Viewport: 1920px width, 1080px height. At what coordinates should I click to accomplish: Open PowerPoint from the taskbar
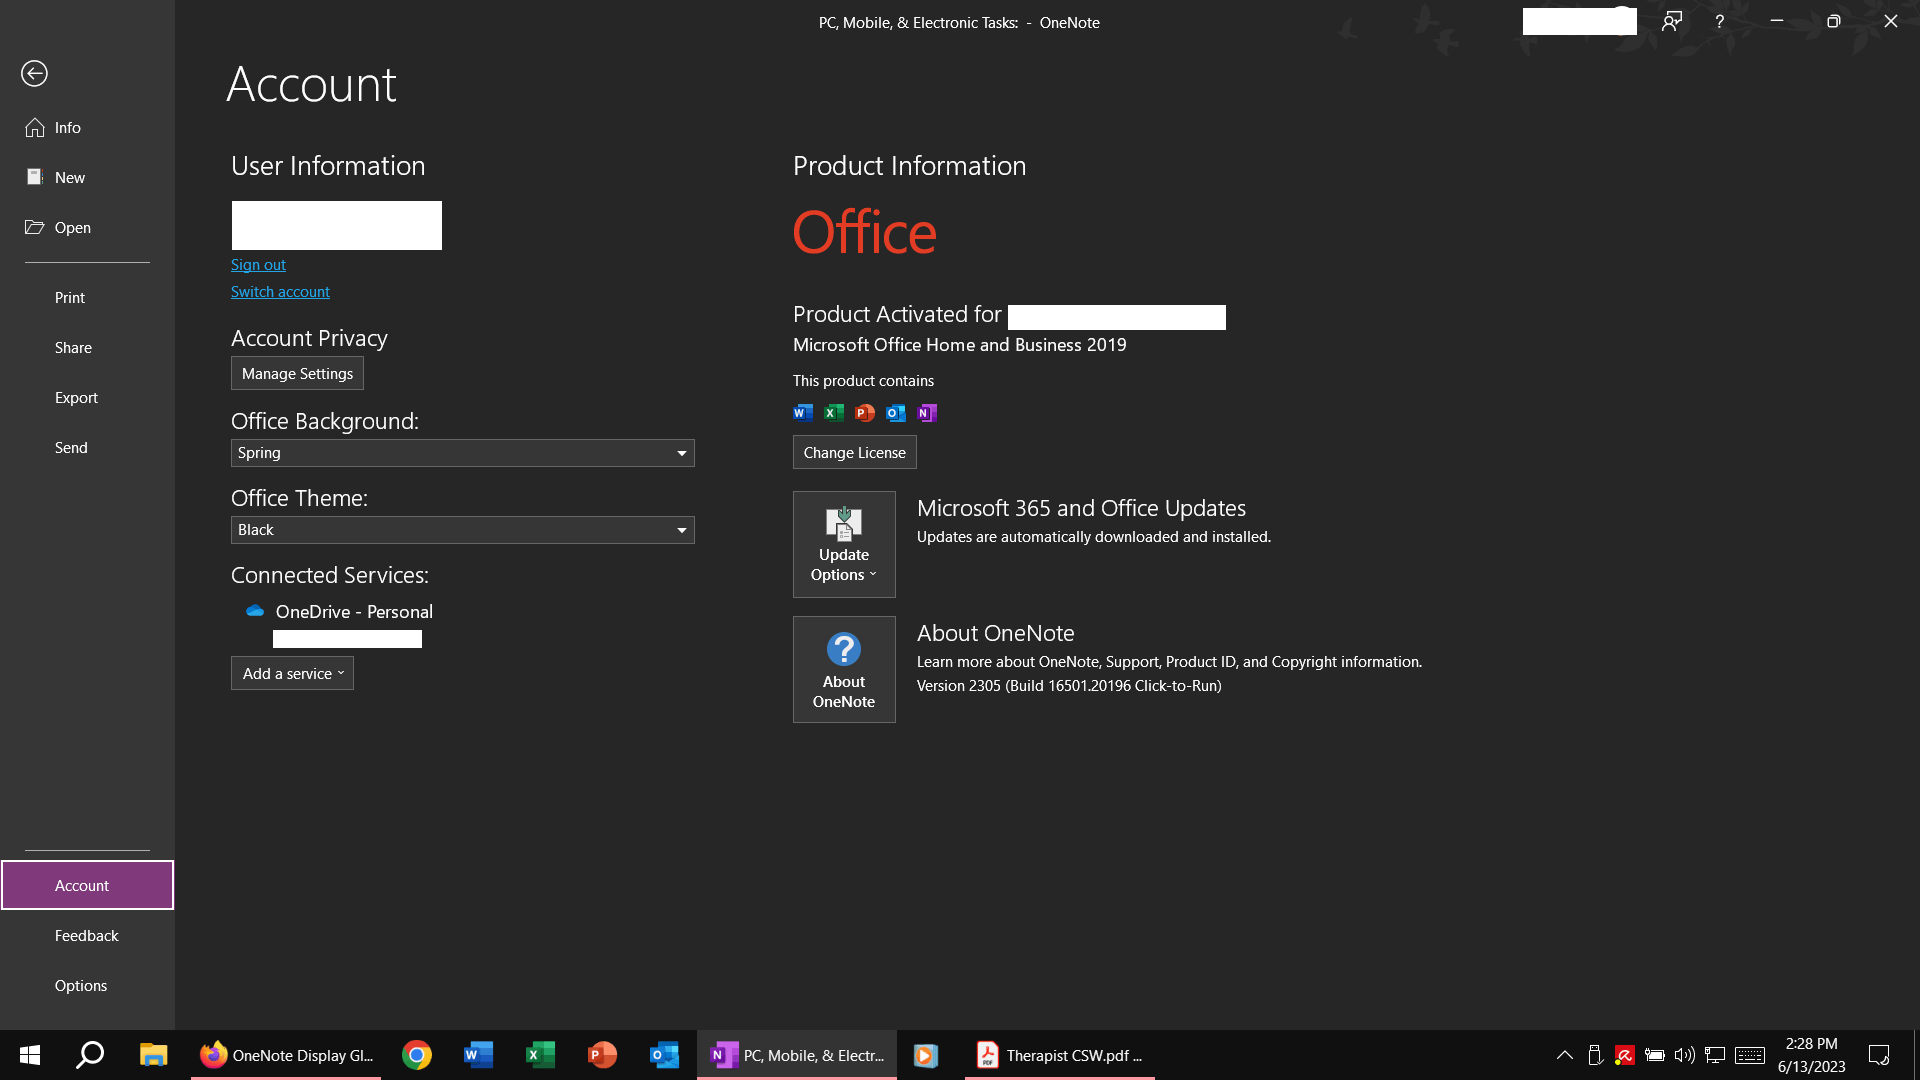603,1055
